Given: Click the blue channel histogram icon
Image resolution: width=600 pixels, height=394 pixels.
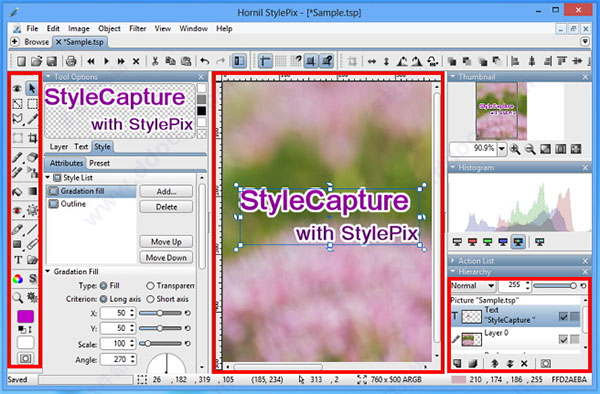Looking at the screenshot, I should [x=502, y=242].
